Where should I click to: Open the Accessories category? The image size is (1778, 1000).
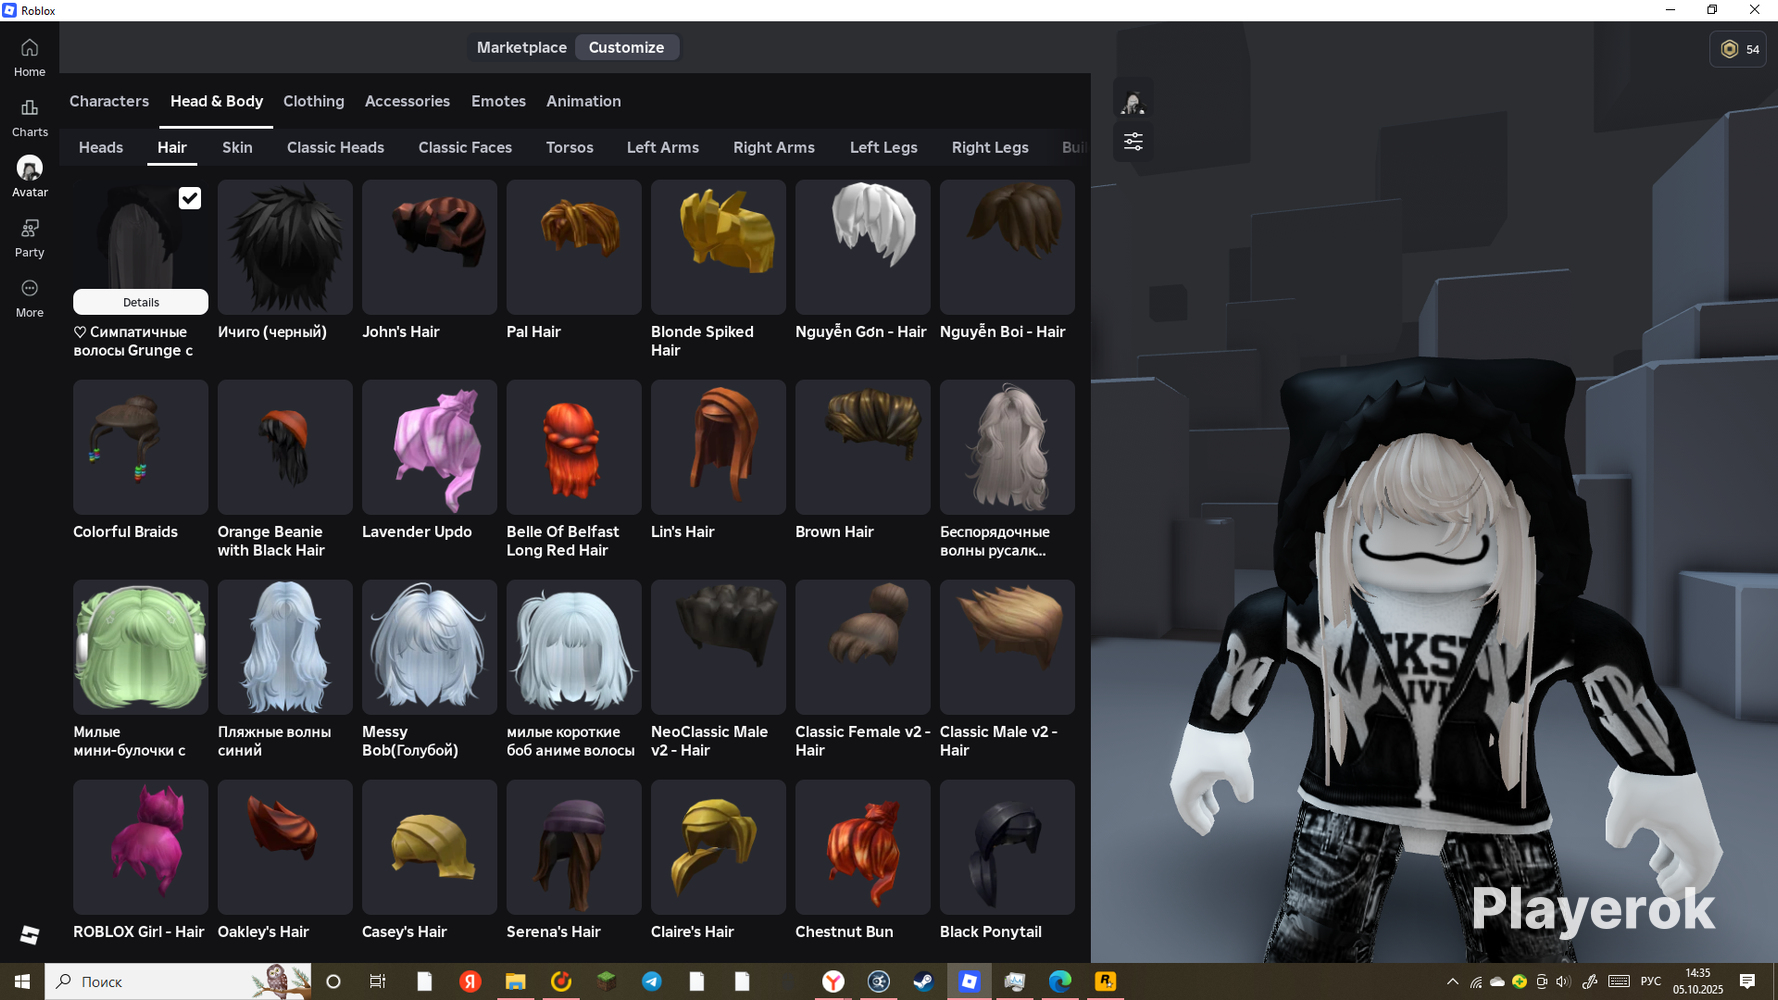point(407,101)
